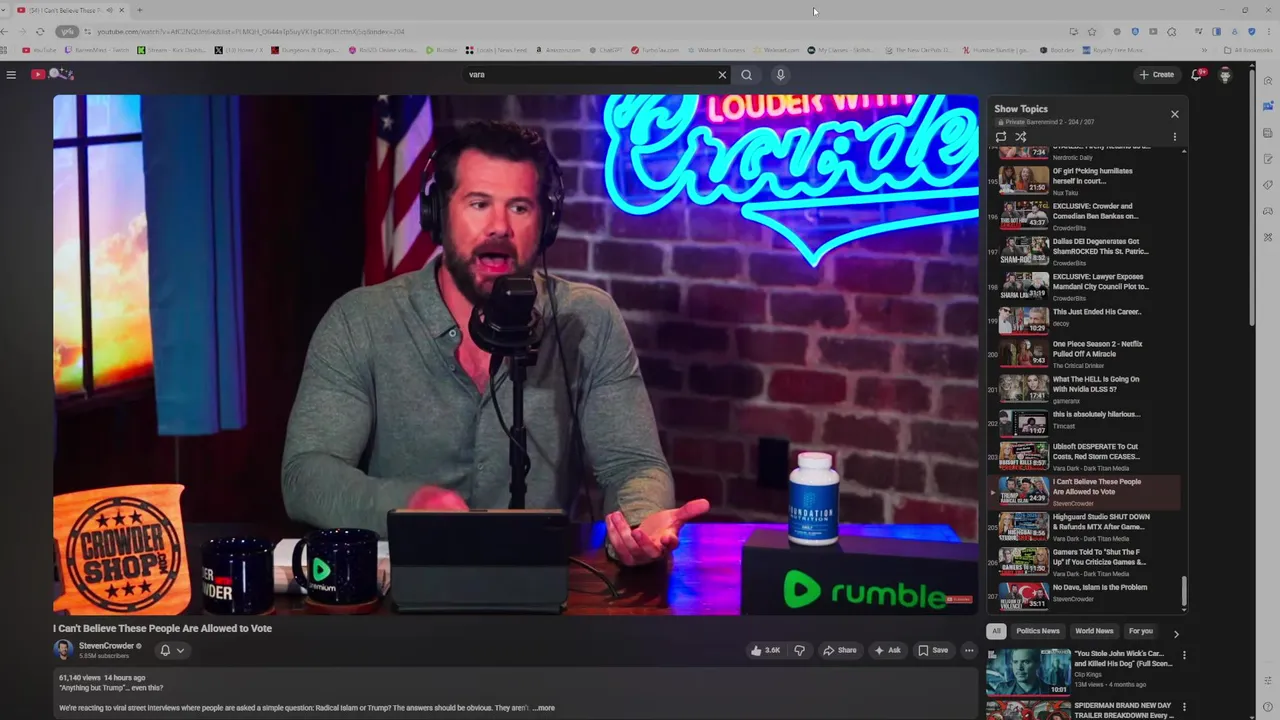The image size is (1280, 720).
Task: Open browser sidebar tools icon
Action: coord(1267,237)
